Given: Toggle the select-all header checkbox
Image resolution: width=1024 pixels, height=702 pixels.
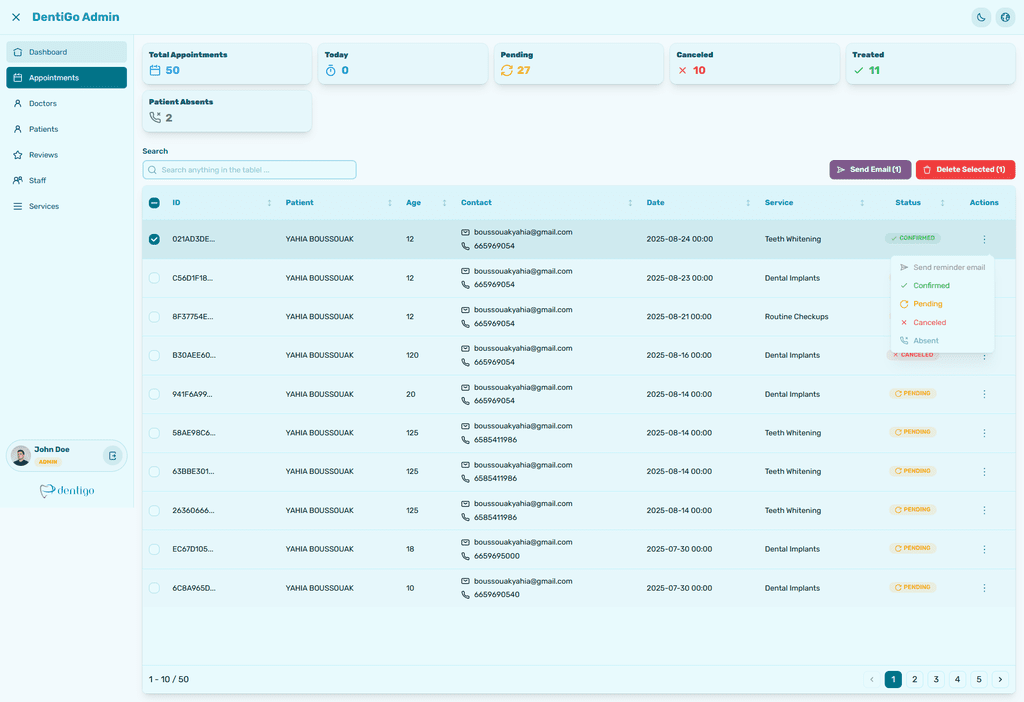Looking at the screenshot, I should tap(154, 203).
